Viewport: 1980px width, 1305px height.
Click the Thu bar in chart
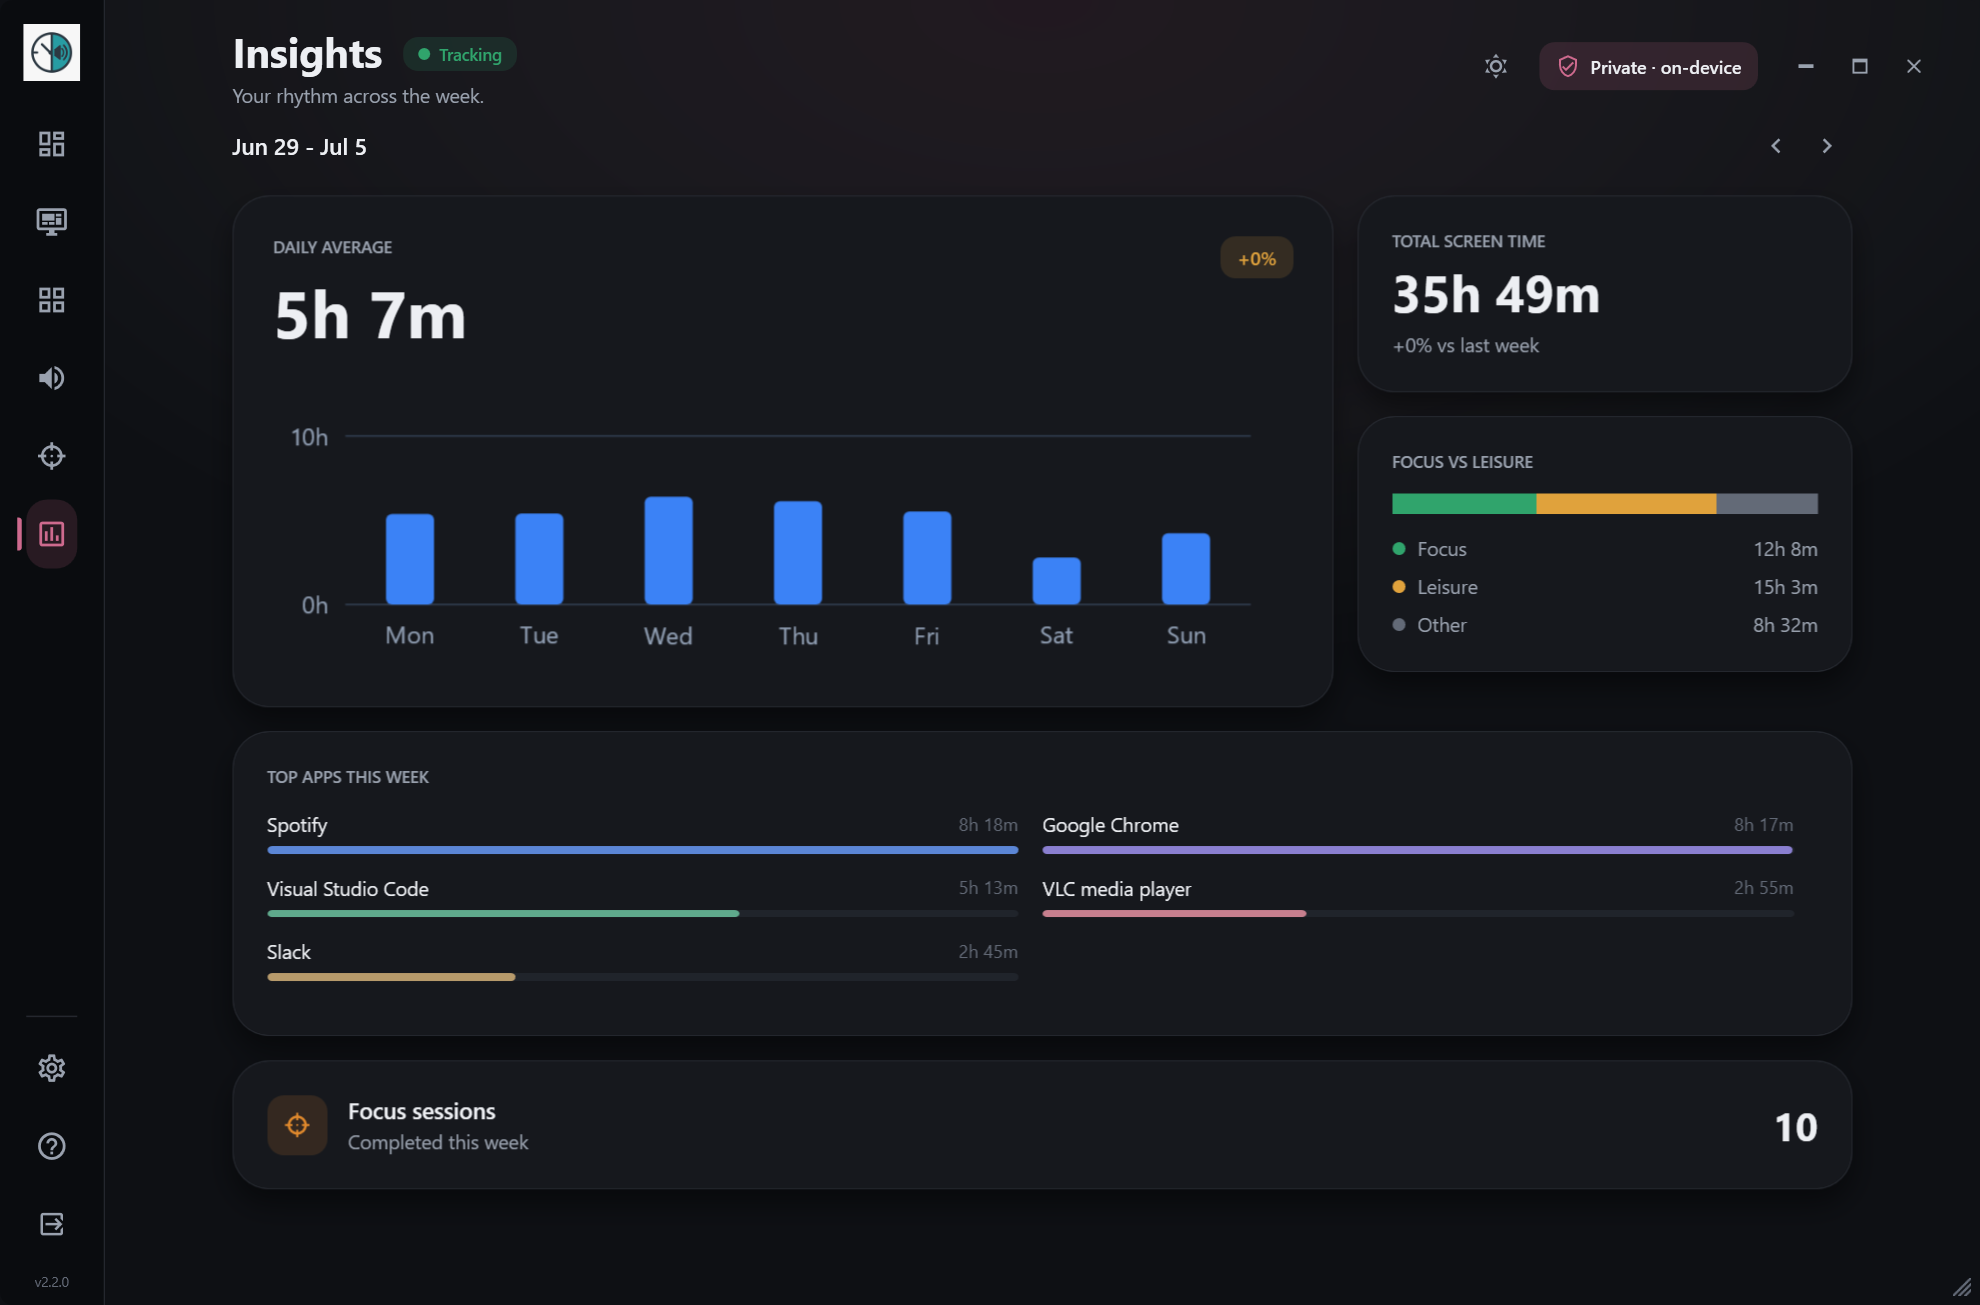coord(798,552)
